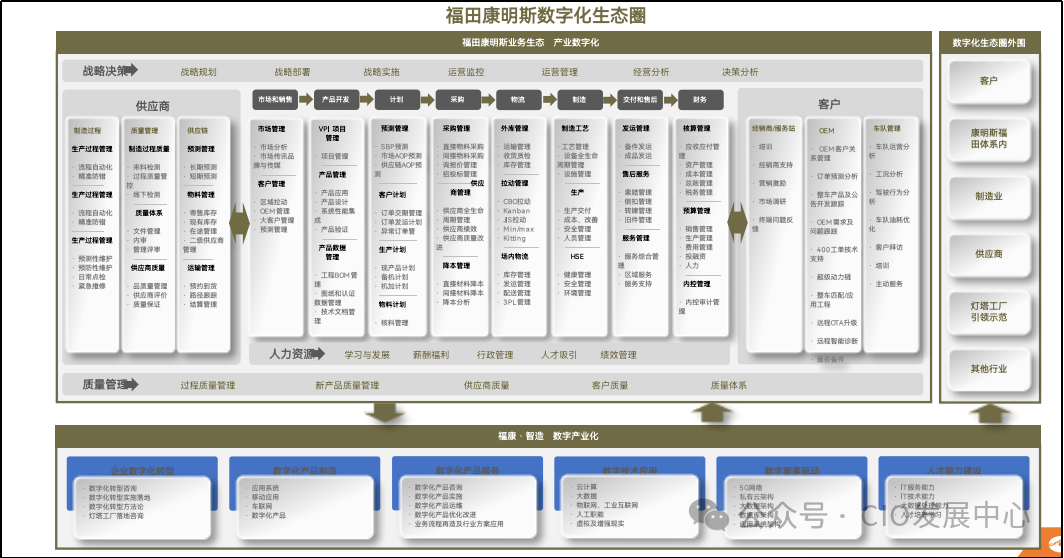Select the 采购管理 column heading

(x=456, y=128)
